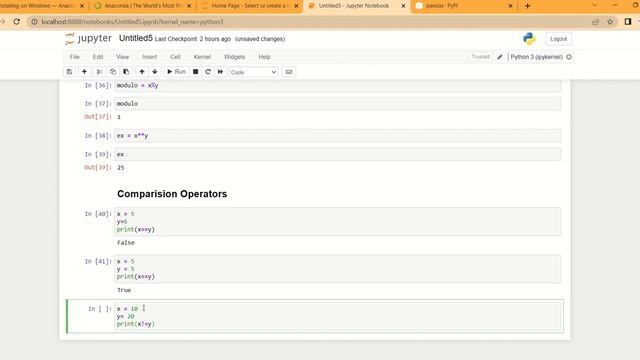Viewport: 640px width, 360px height.
Task: Move selected cell up with the arrow icon
Action: 142,72
